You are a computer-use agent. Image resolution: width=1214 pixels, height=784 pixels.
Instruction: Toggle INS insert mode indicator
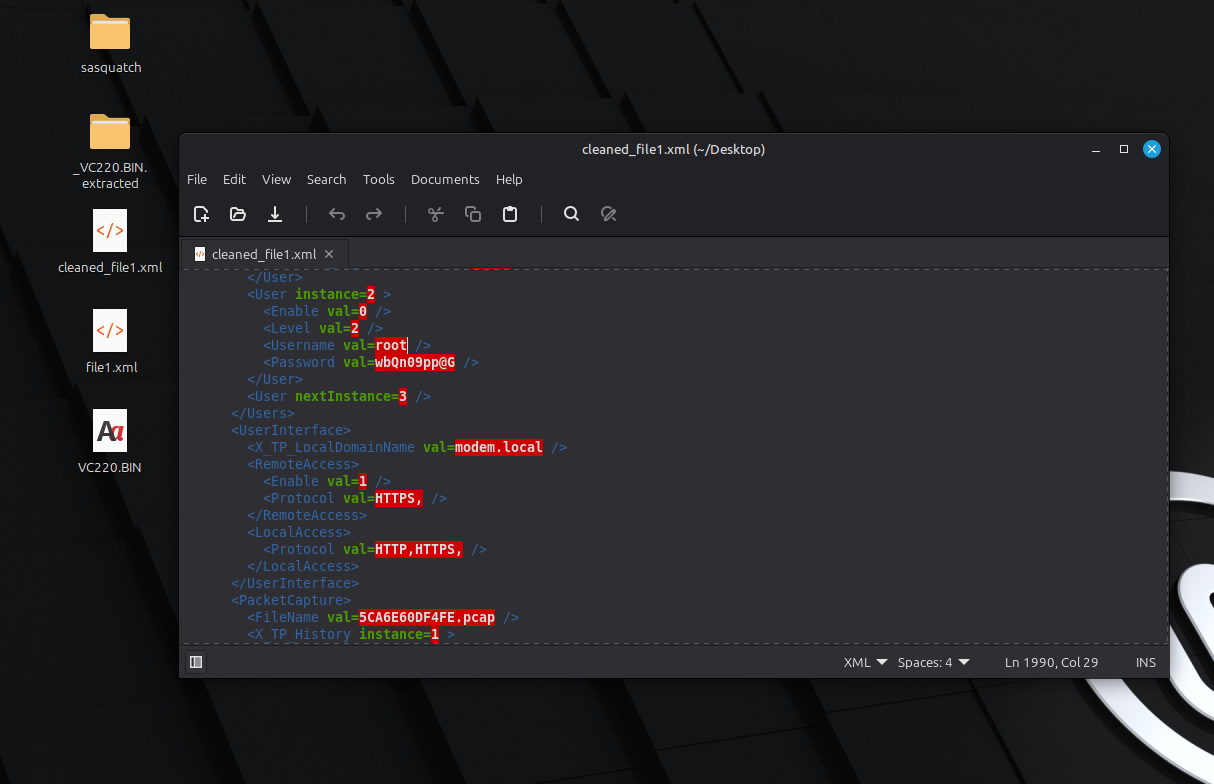1145,662
